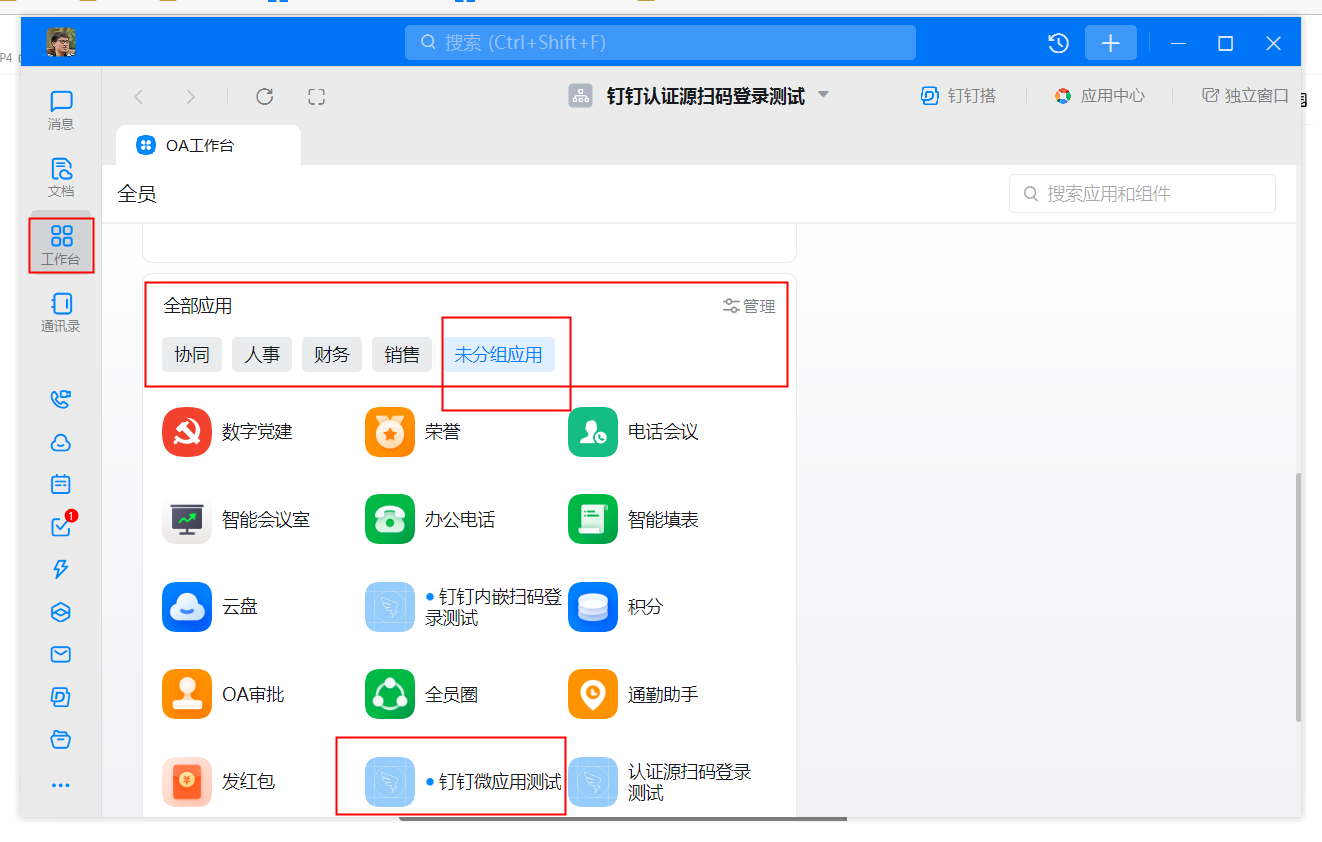Click the 搜索应用和组件 search field

1142,194
